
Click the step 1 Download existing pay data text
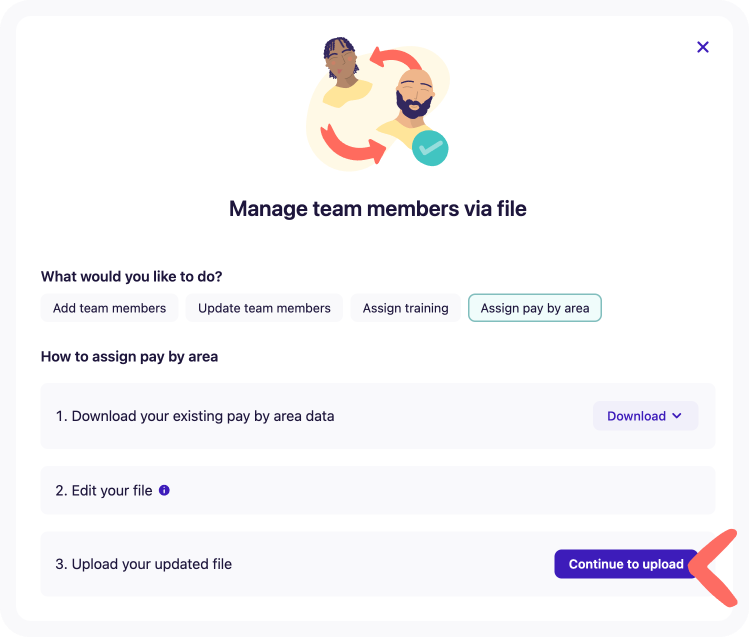tap(195, 416)
